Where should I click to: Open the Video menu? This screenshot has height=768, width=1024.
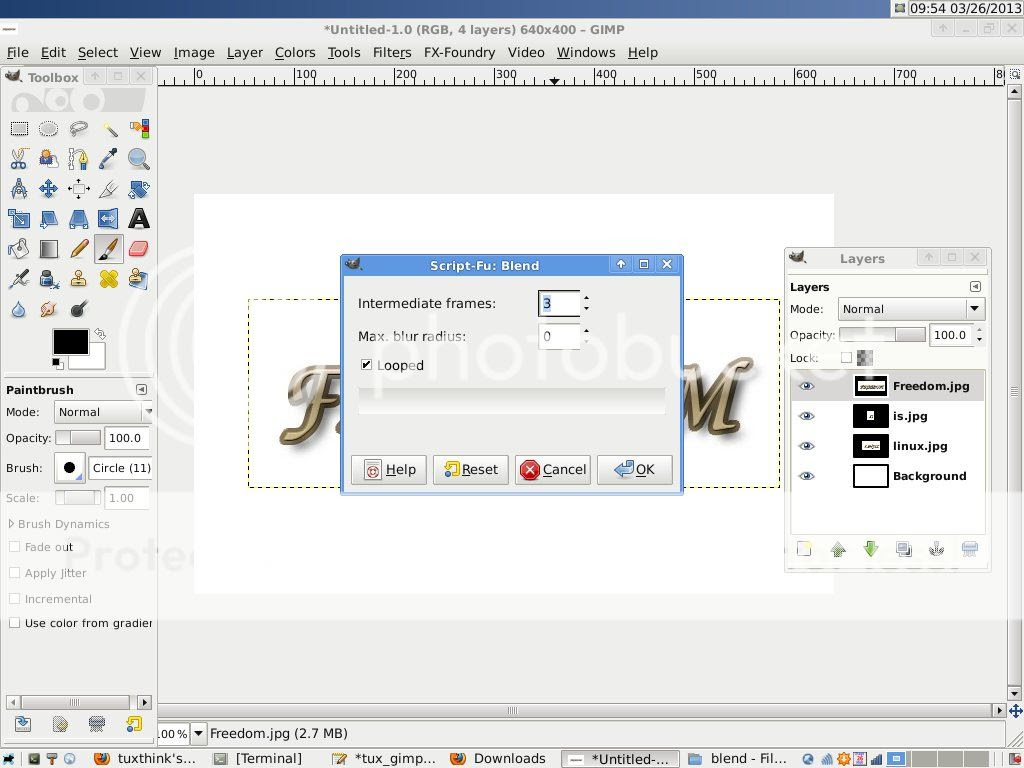point(526,52)
